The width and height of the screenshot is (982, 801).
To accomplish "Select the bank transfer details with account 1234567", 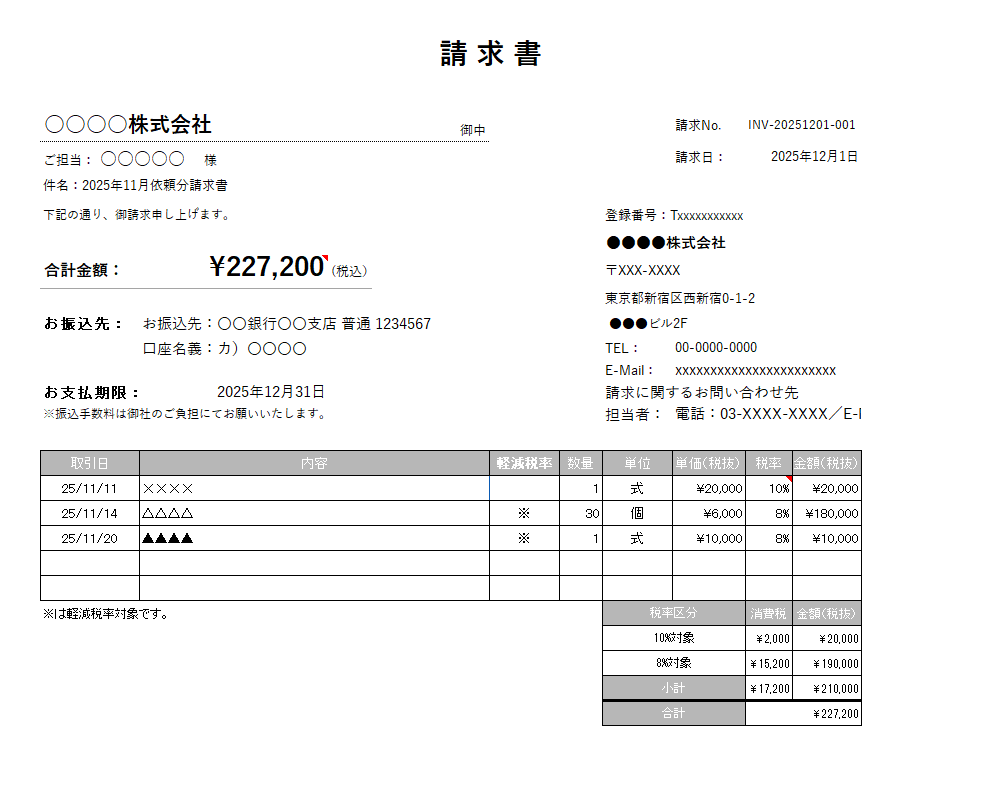I will tap(287, 324).
